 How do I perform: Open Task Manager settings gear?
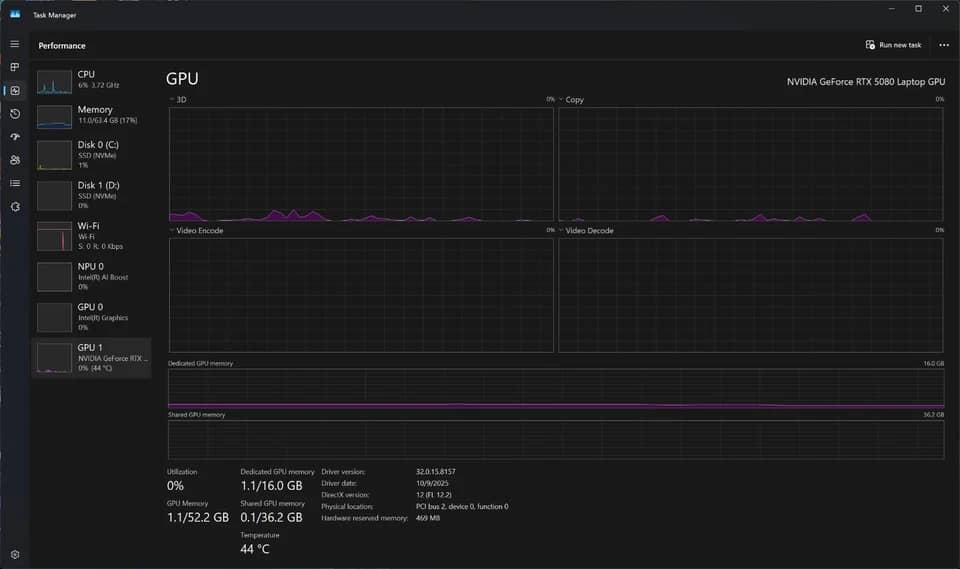(15, 554)
